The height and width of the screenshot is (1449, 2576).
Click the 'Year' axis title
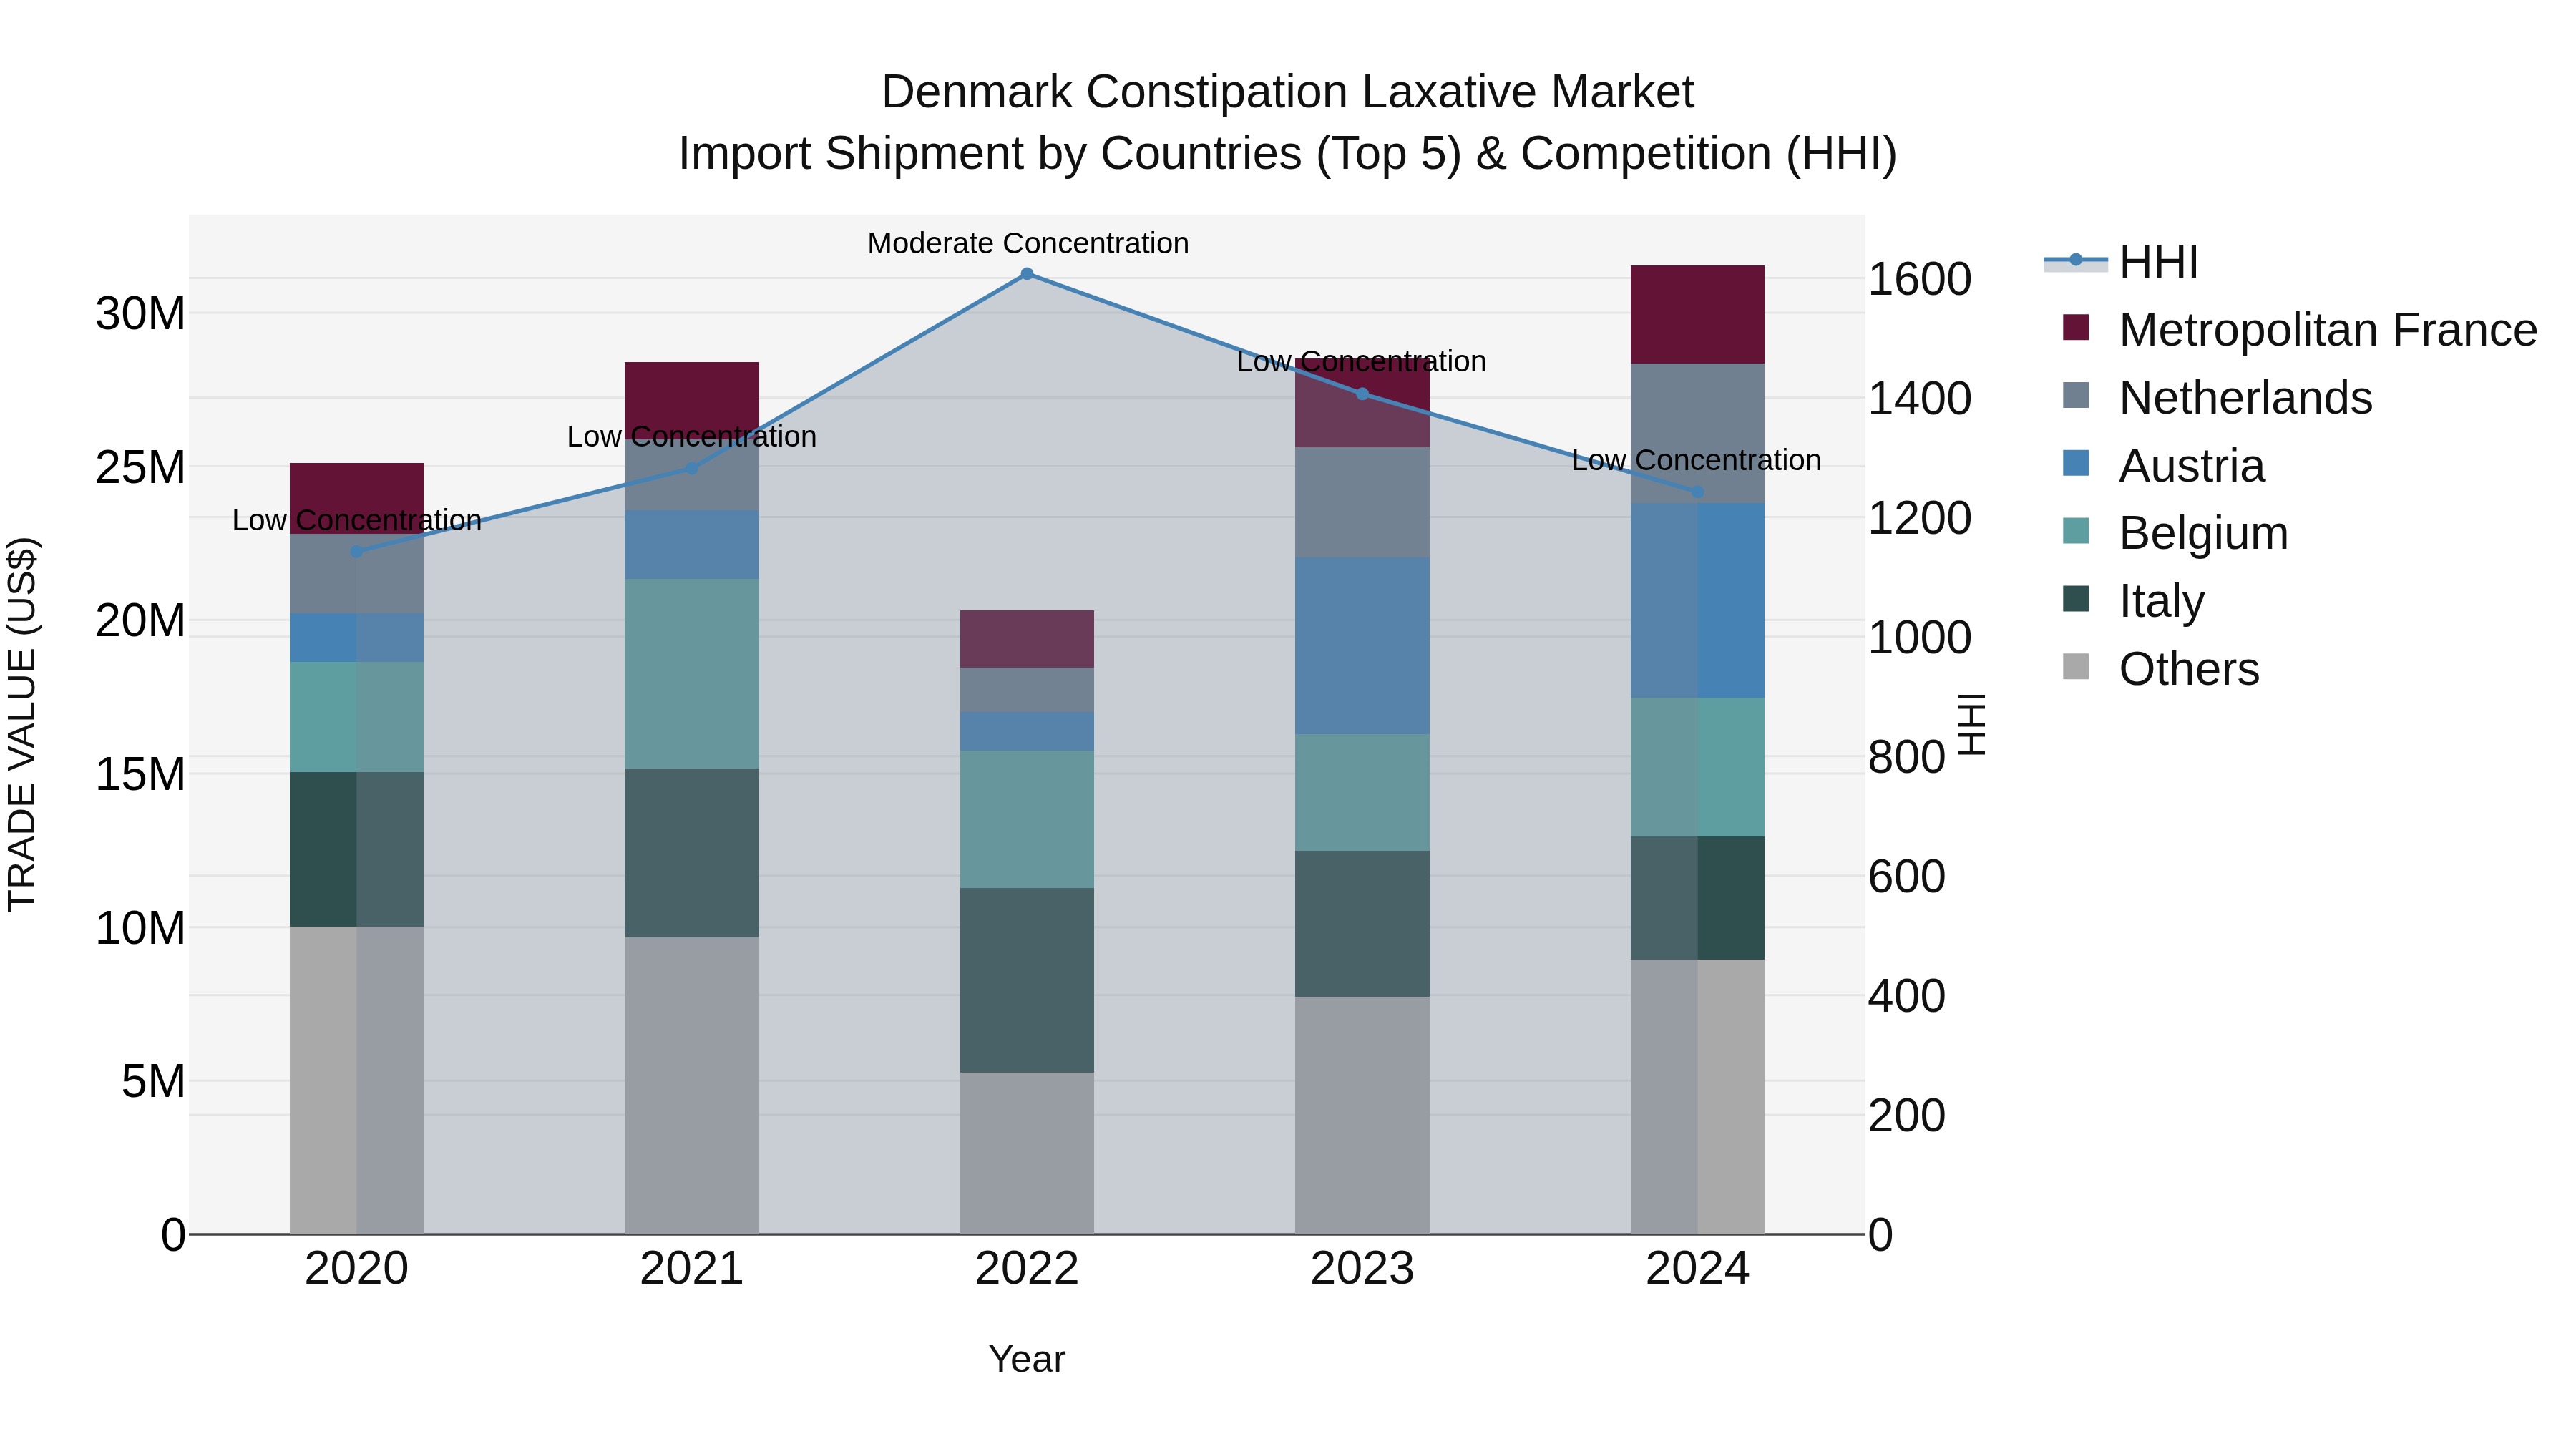[1027, 1359]
